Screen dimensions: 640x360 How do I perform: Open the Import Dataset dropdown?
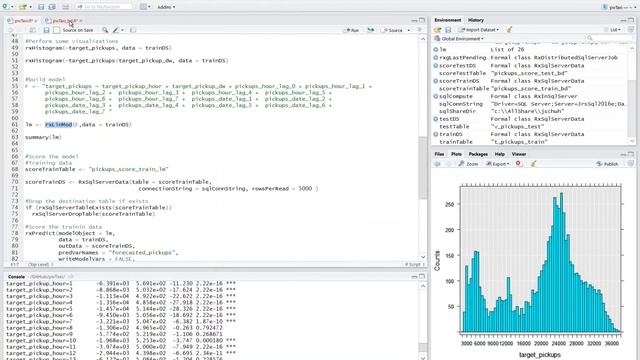pyautogui.click(x=479, y=30)
